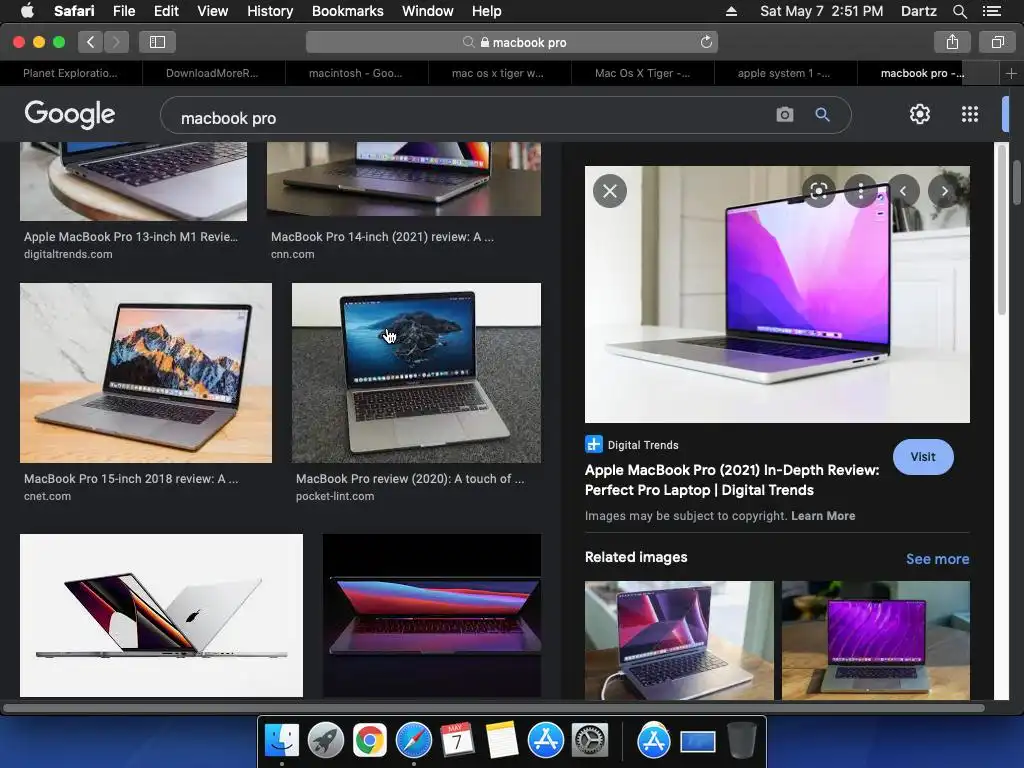Screen dimensions: 1024x768
Task: Open Notes from the Dock
Action: coord(502,741)
